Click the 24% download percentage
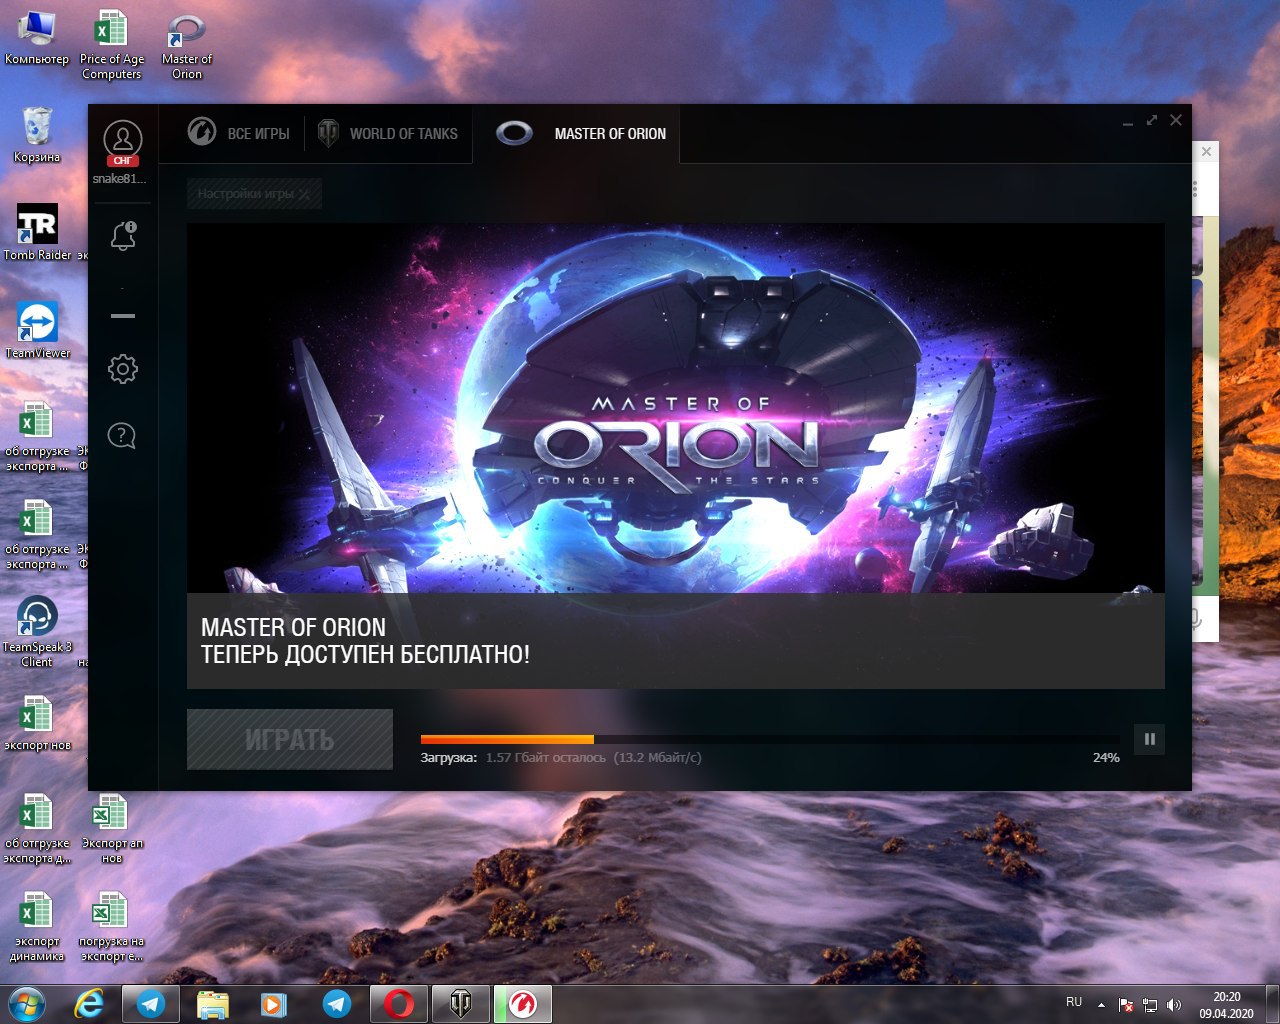The image size is (1280, 1024). 1106,758
